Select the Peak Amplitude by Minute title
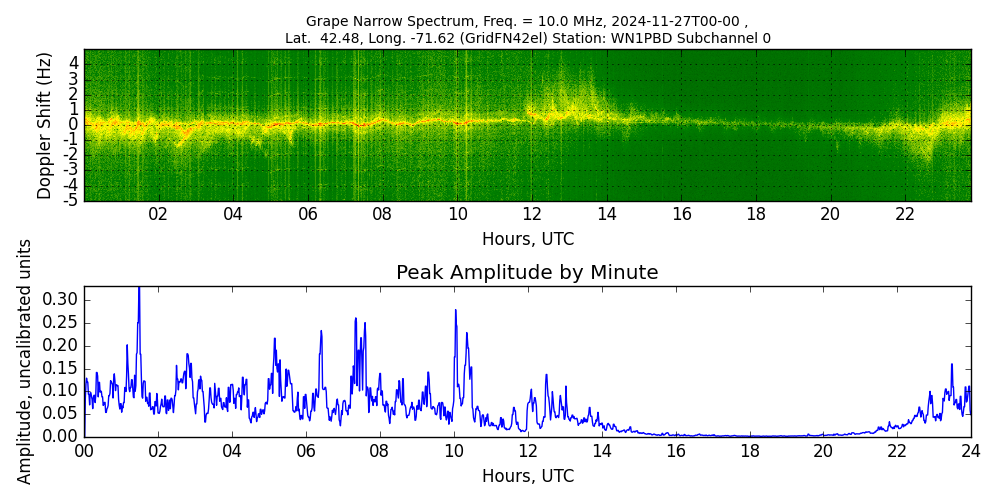This screenshot has width=1000, height=500. click(x=527, y=273)
